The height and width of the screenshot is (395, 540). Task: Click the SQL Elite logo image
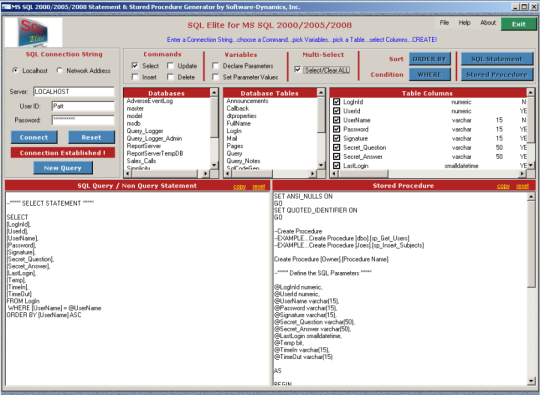pyautogui.click(x=33, y=32)
